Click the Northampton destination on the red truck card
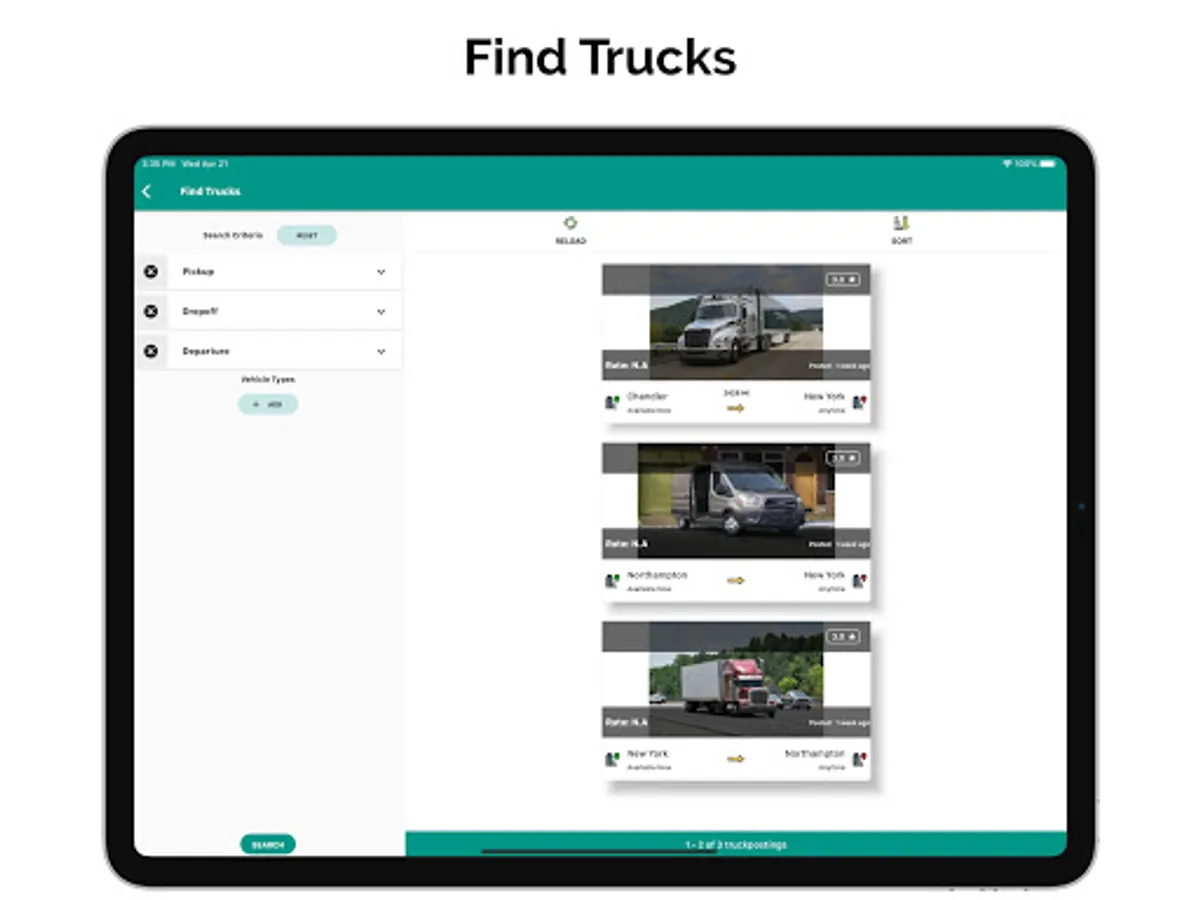The height and width of the screenshot is (900, 1200). coord(815,754)
